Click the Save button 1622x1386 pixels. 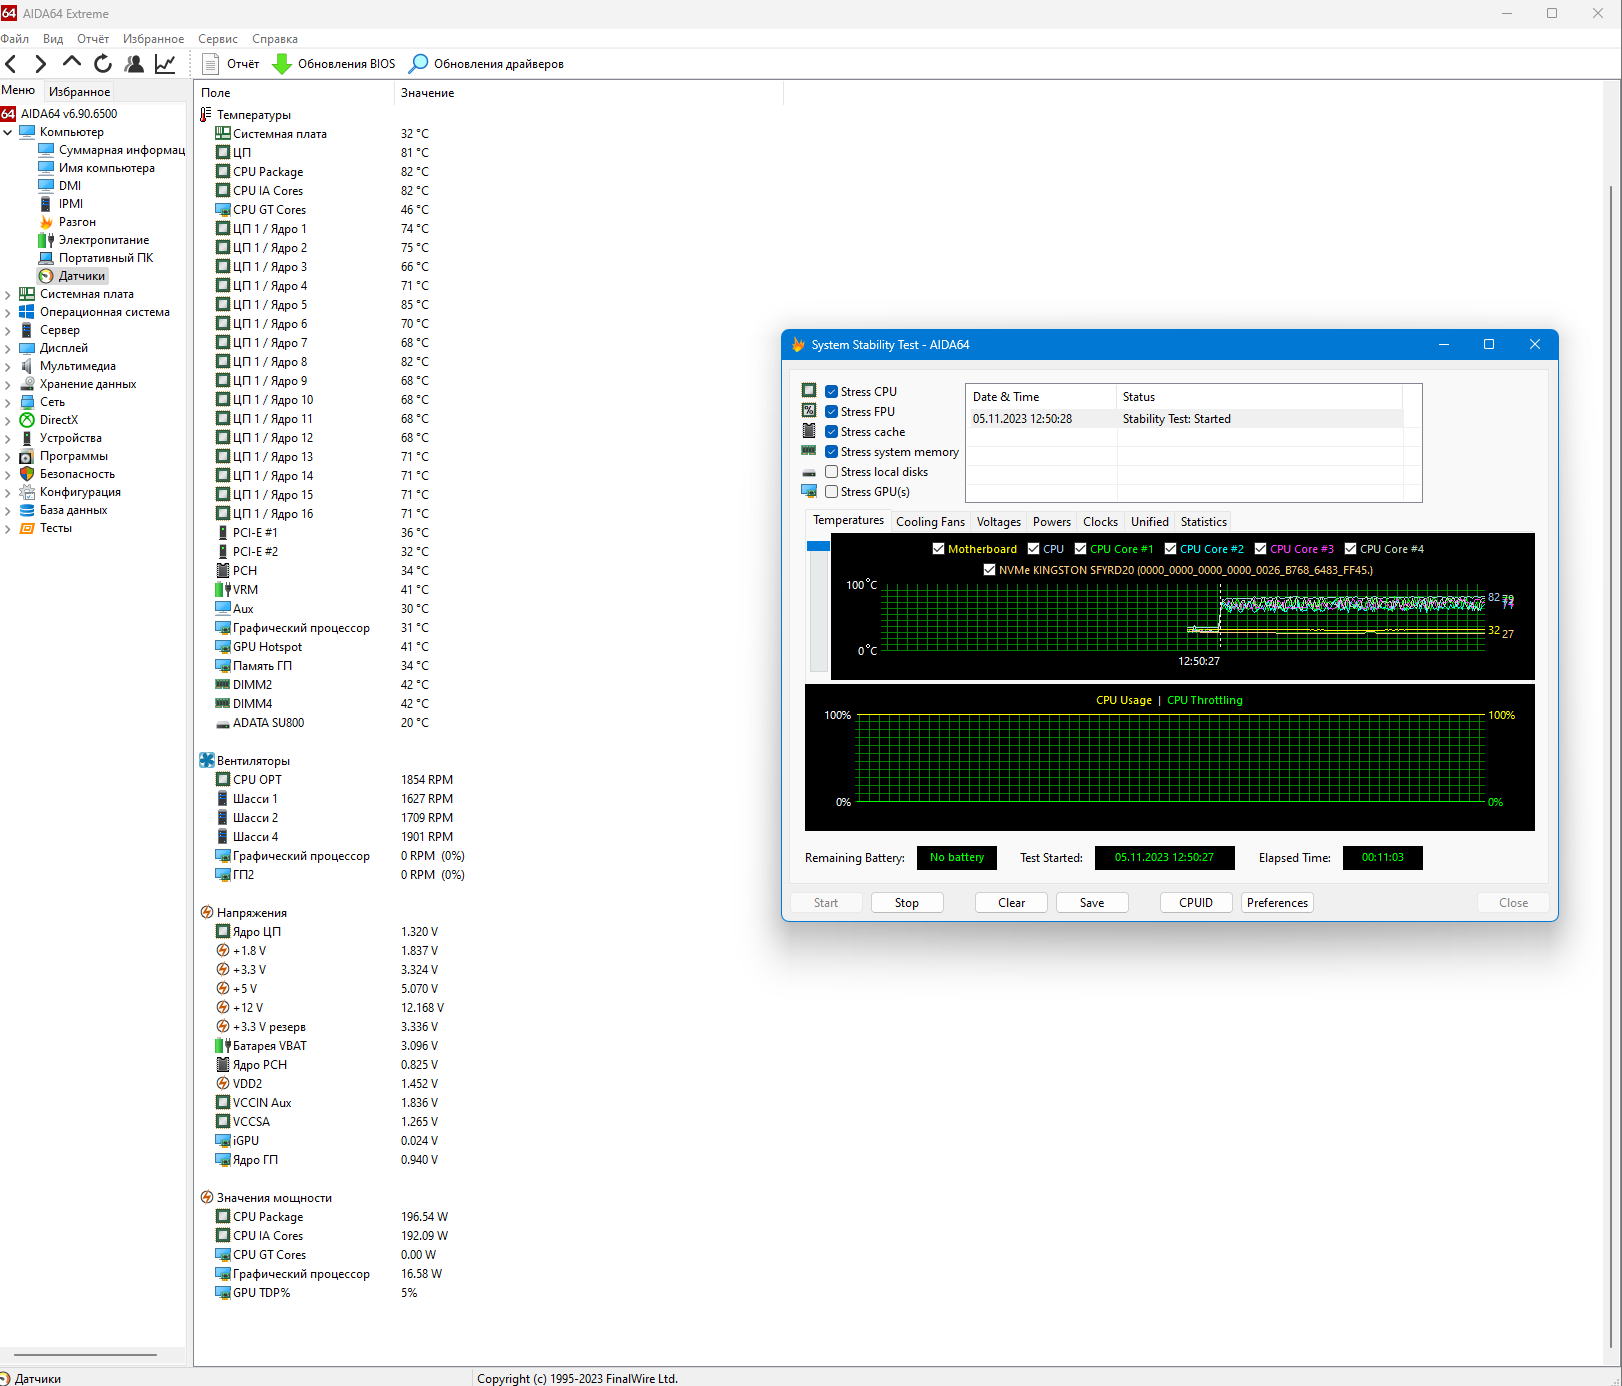[x=1092, y=903]
